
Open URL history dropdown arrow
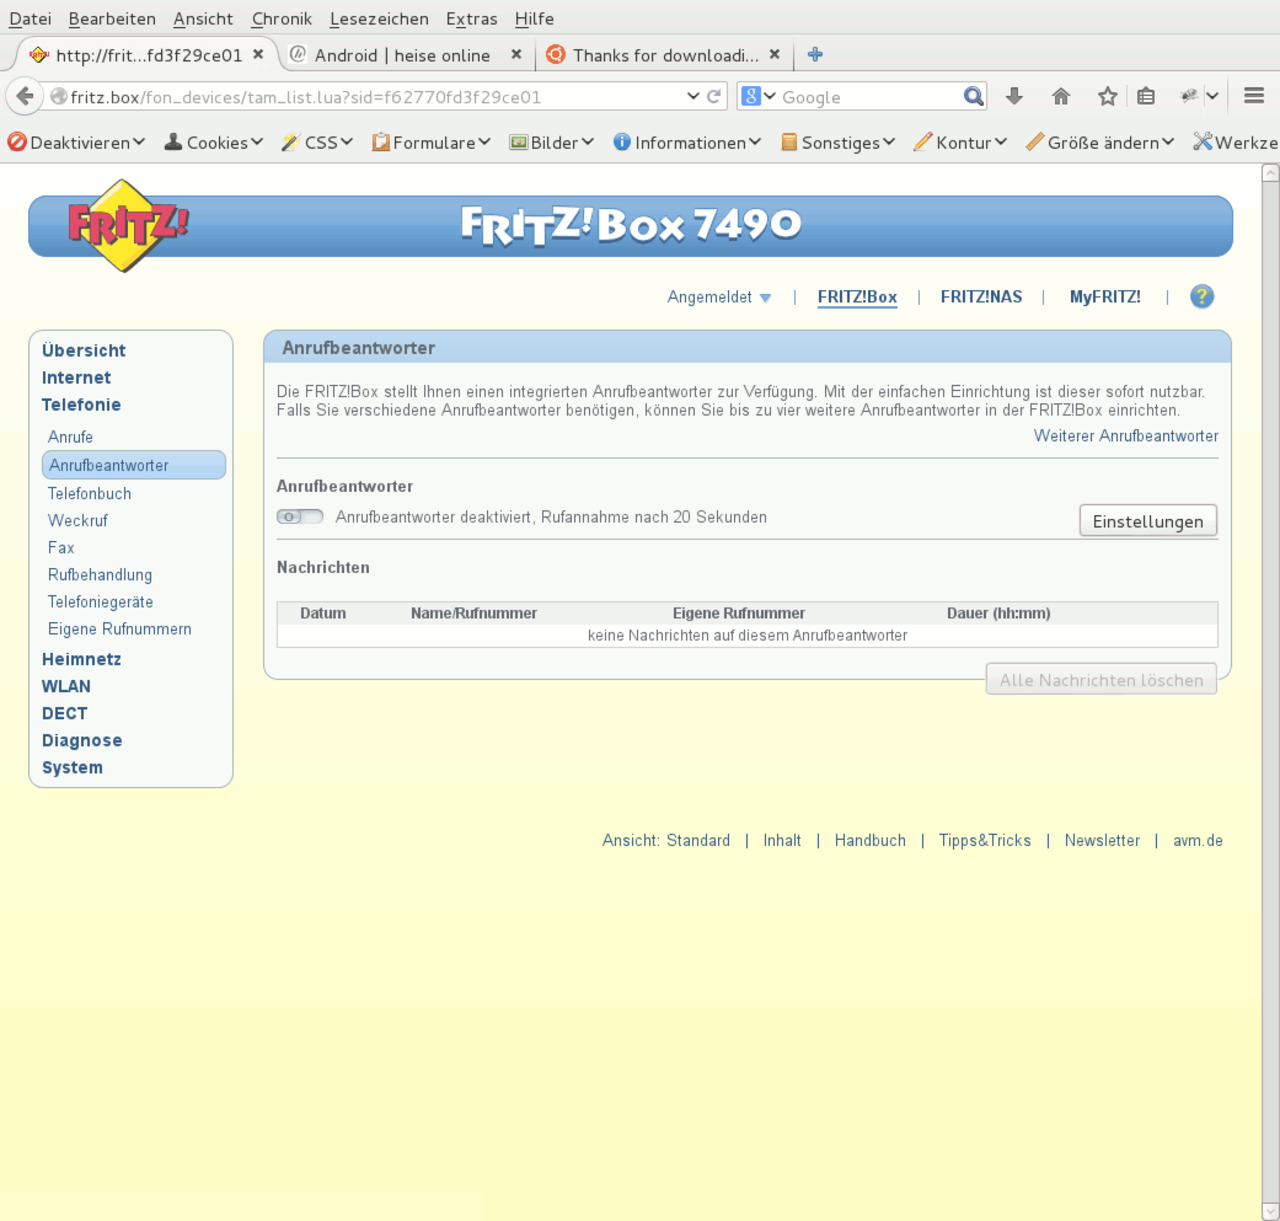(693, 97)
